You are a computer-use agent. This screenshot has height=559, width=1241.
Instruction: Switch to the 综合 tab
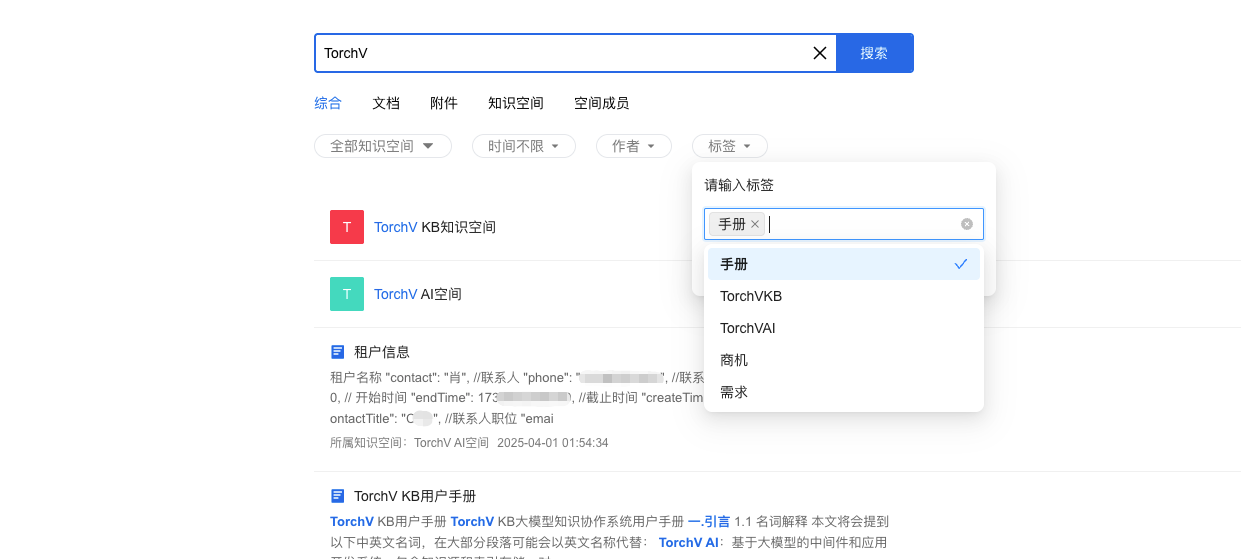coord(328,103)
